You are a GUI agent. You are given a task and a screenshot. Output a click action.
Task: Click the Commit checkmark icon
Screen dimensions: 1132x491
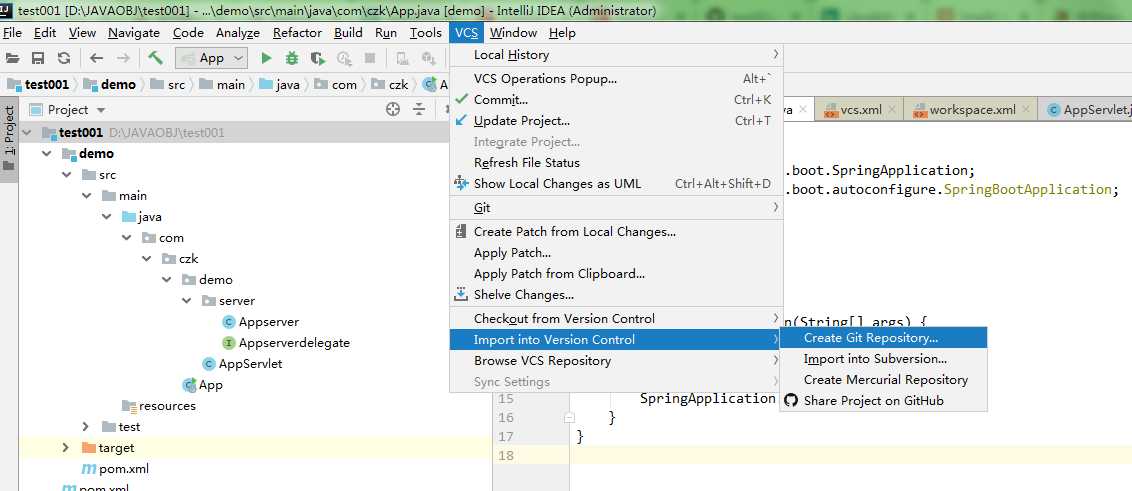461,99
